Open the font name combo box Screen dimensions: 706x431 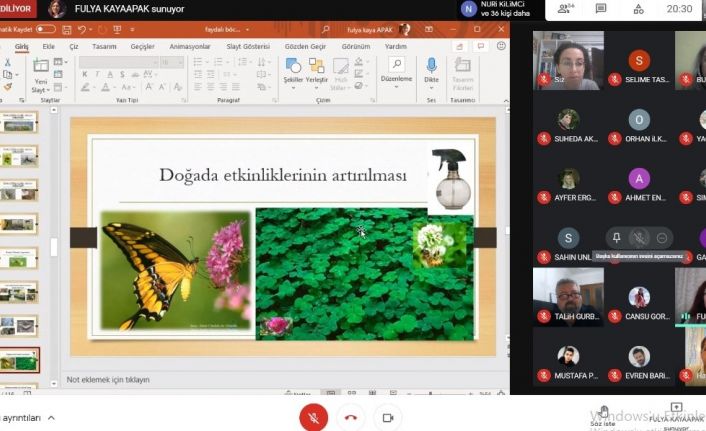(118, 62)
